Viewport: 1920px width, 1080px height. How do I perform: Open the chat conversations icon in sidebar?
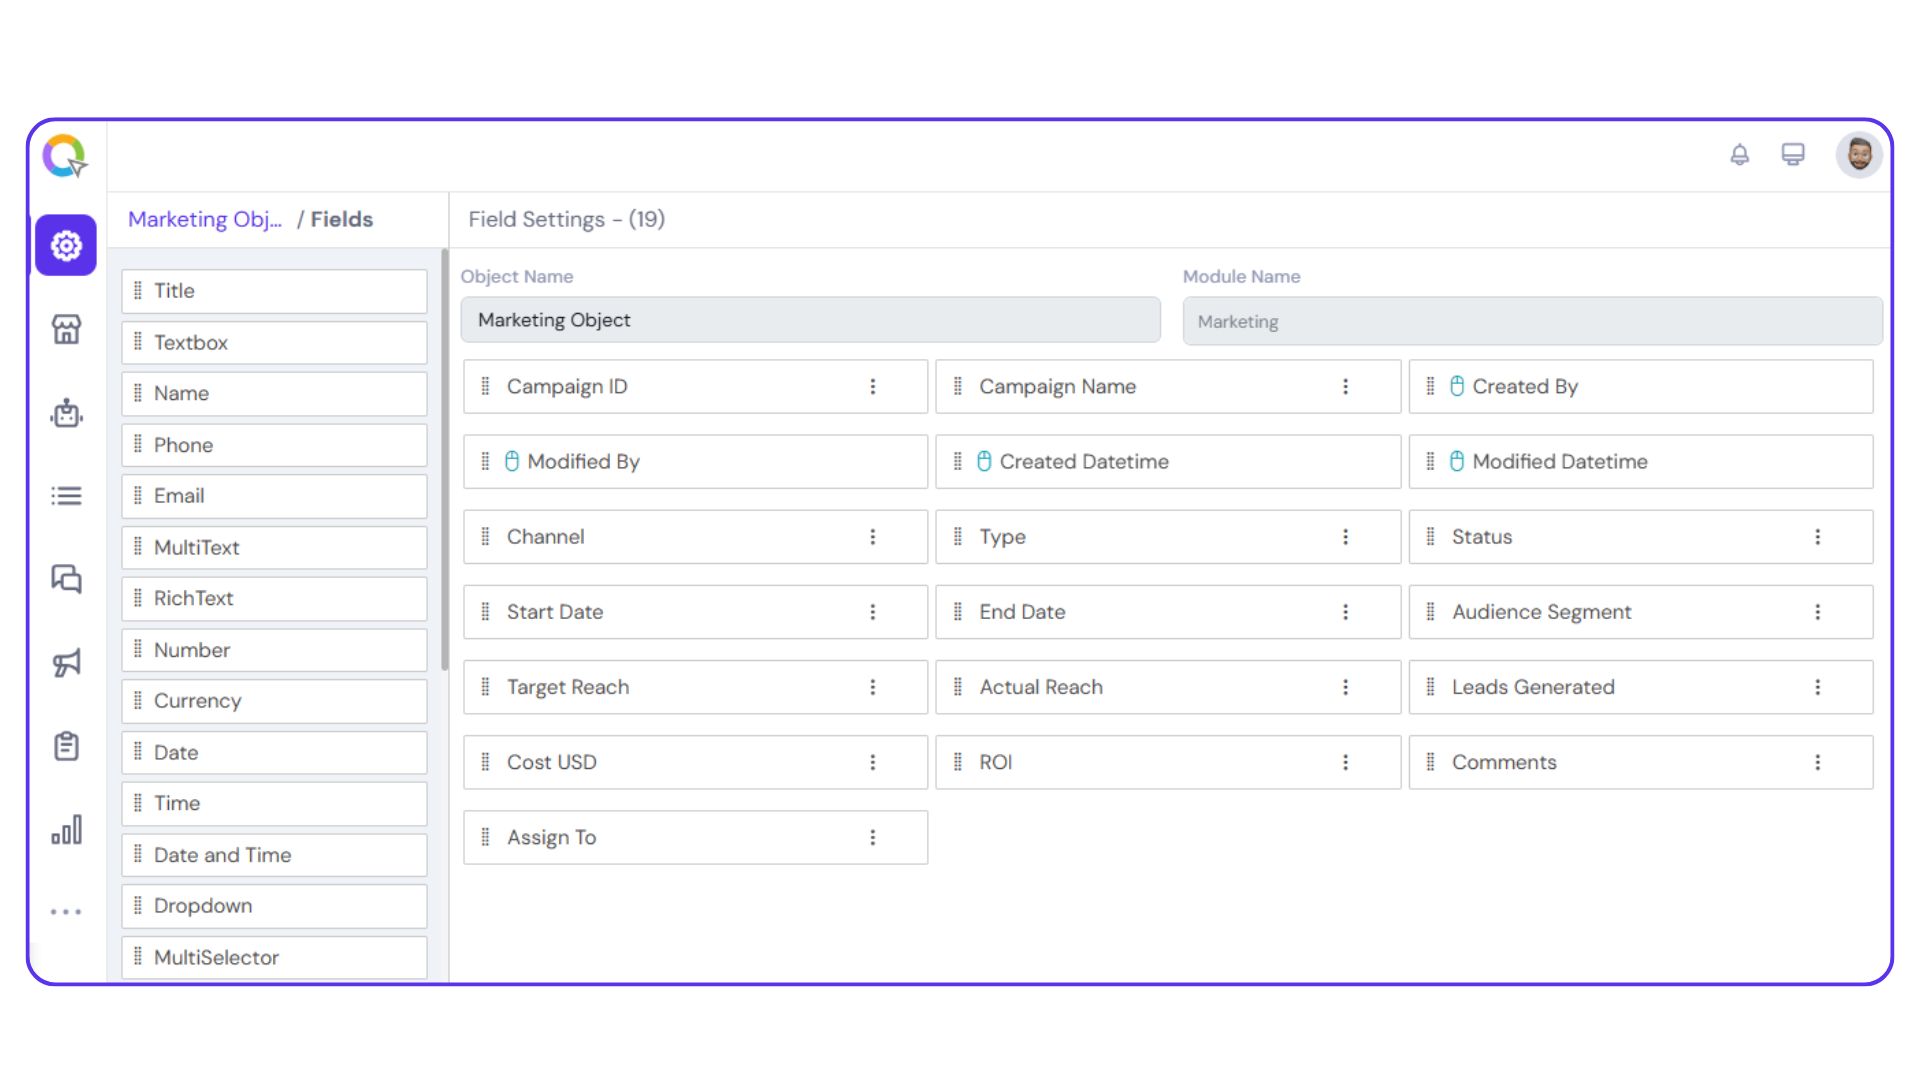tap(65, 579)
